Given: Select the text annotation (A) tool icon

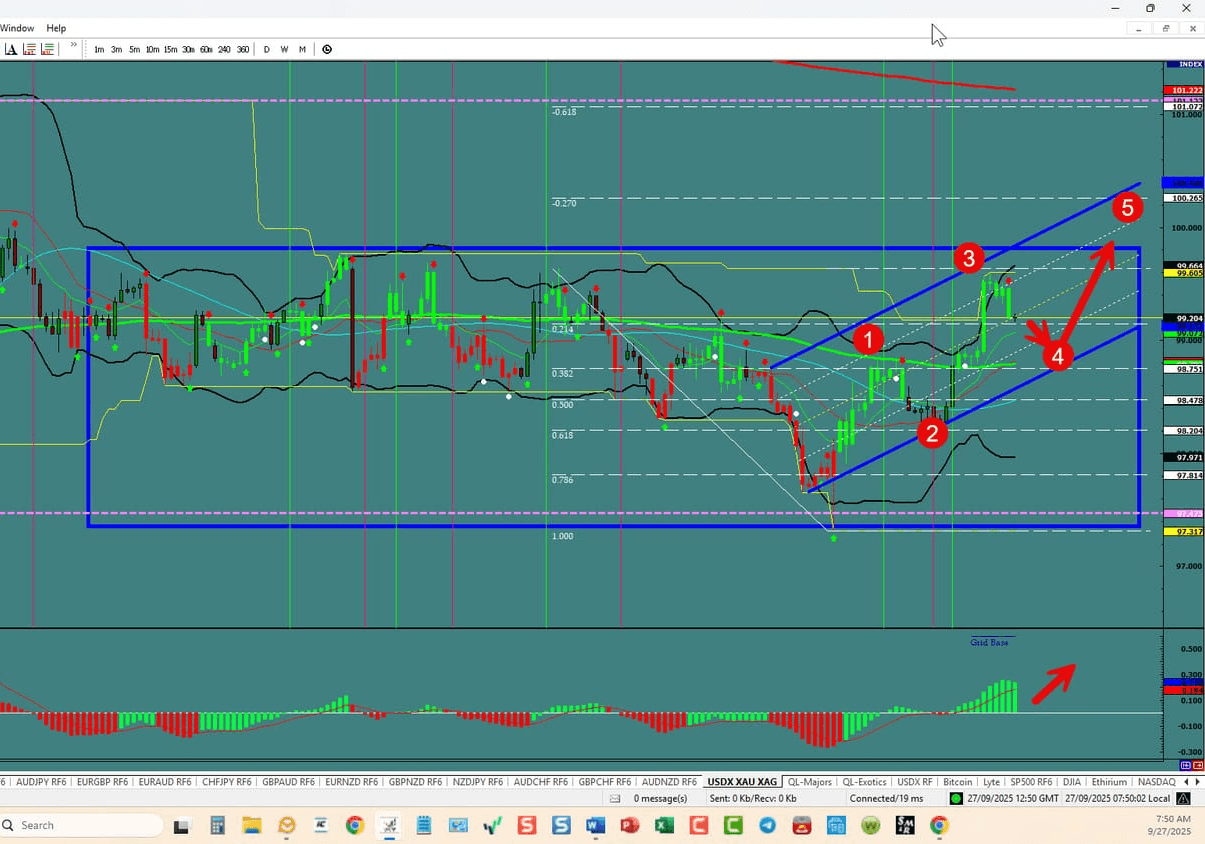Looking at the screenshot, I should point(10,48).
